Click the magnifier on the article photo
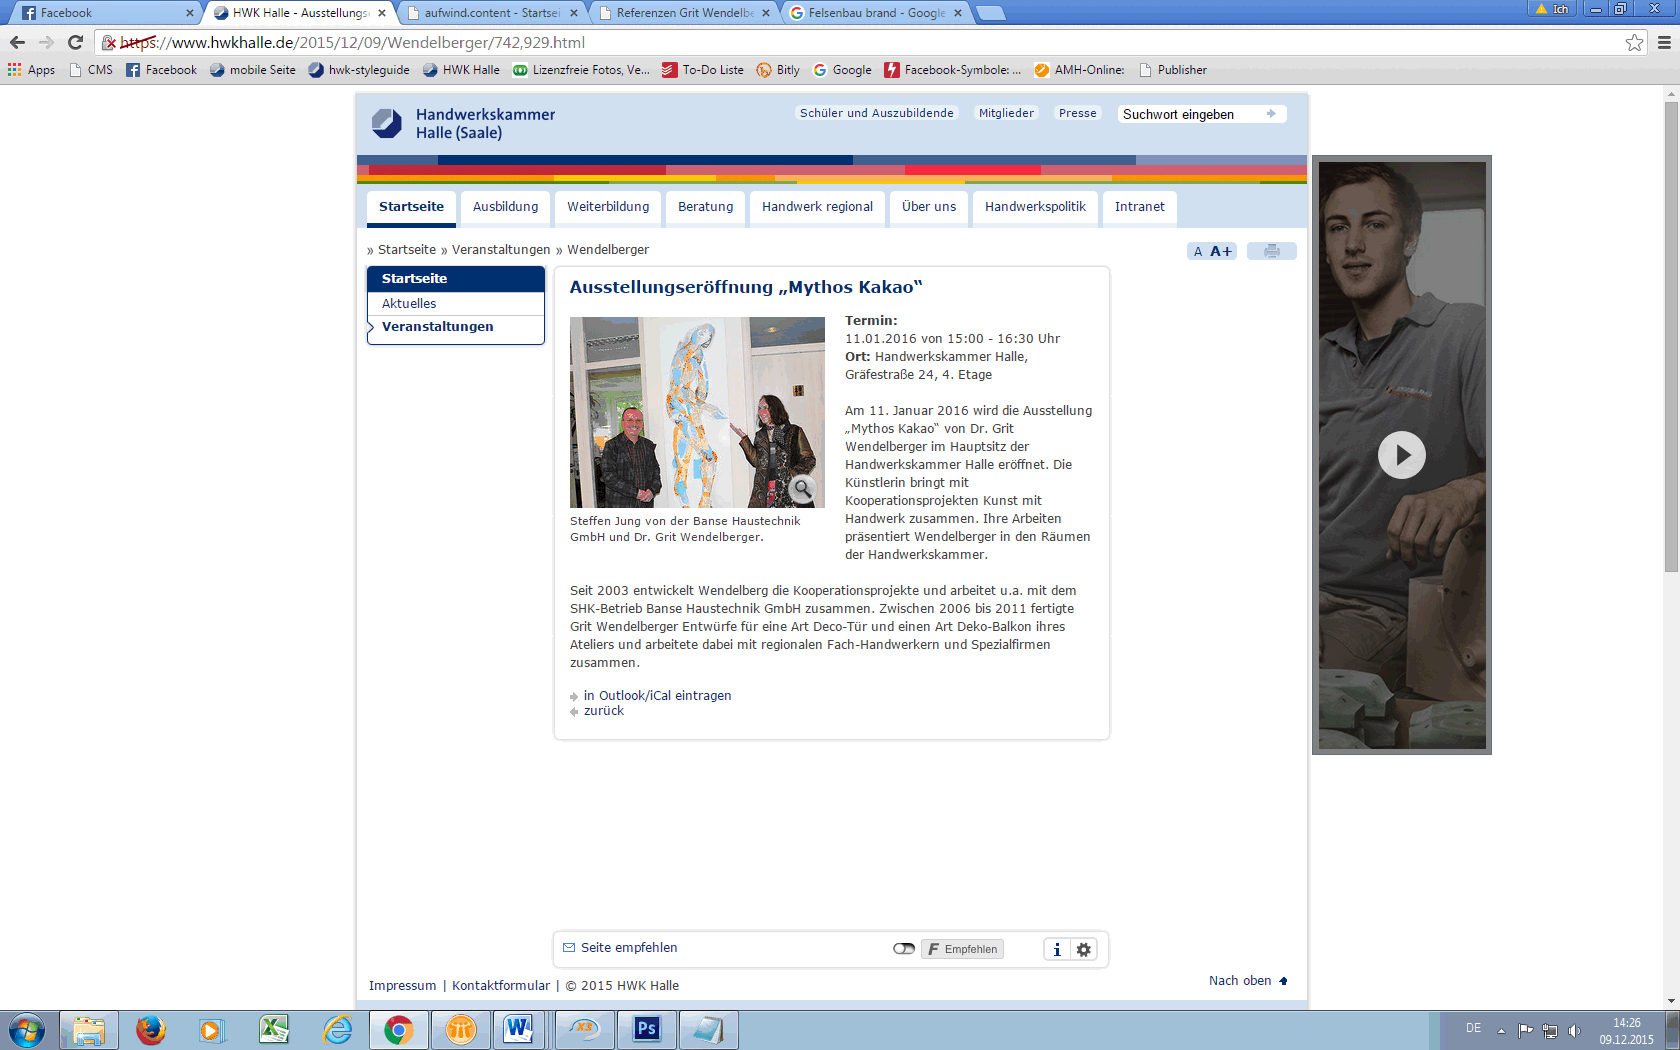Viewport: 1680px width, 1050px height. pos(802,488)
